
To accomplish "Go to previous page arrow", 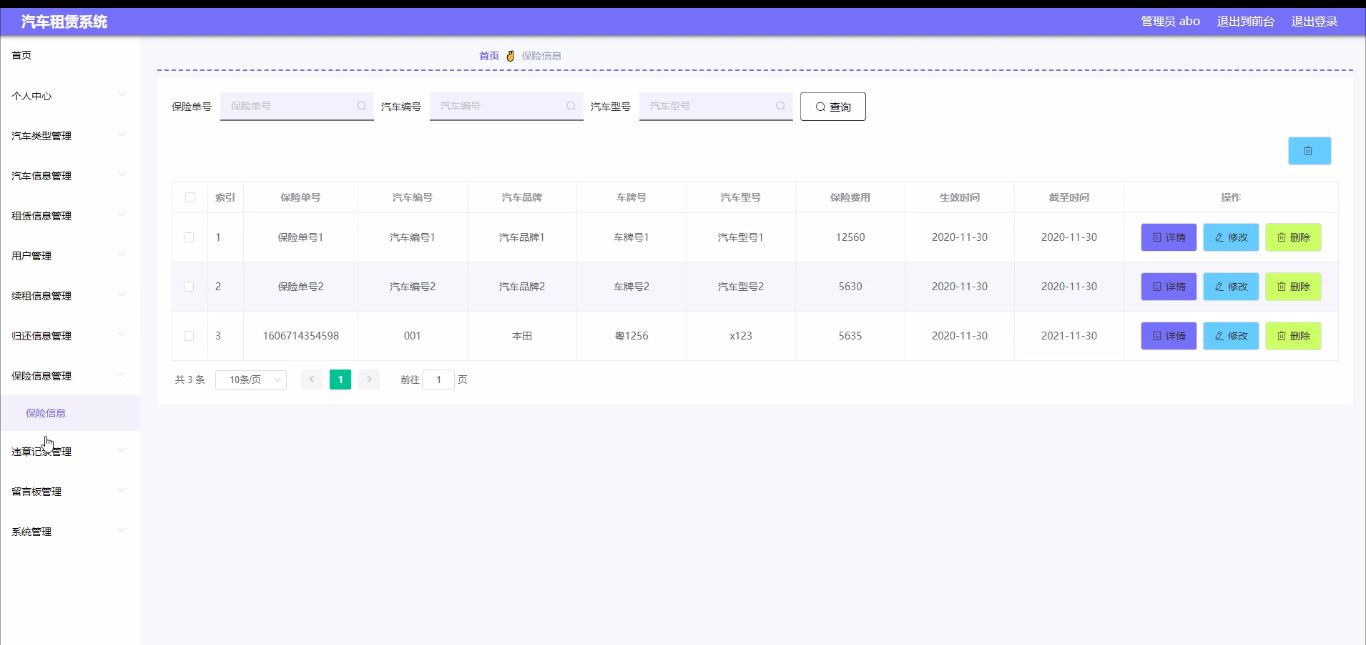I will (x=312, y=380).
